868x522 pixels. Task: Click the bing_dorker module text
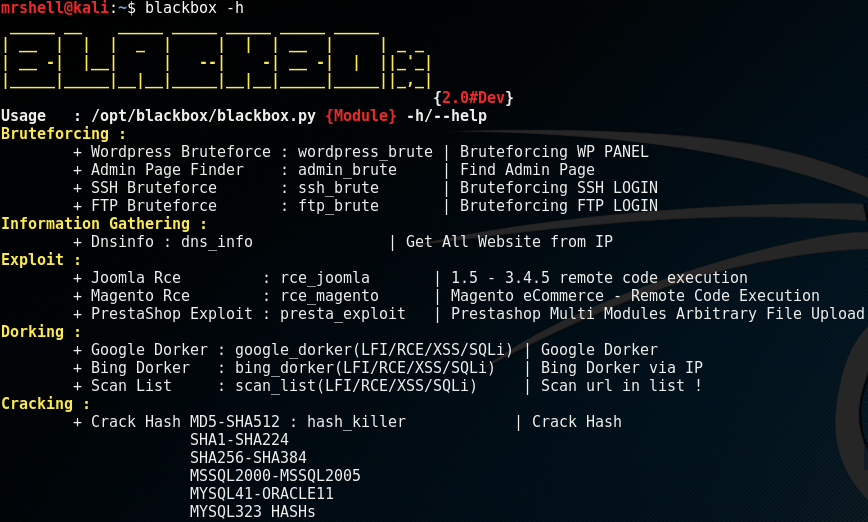point(365,368)
